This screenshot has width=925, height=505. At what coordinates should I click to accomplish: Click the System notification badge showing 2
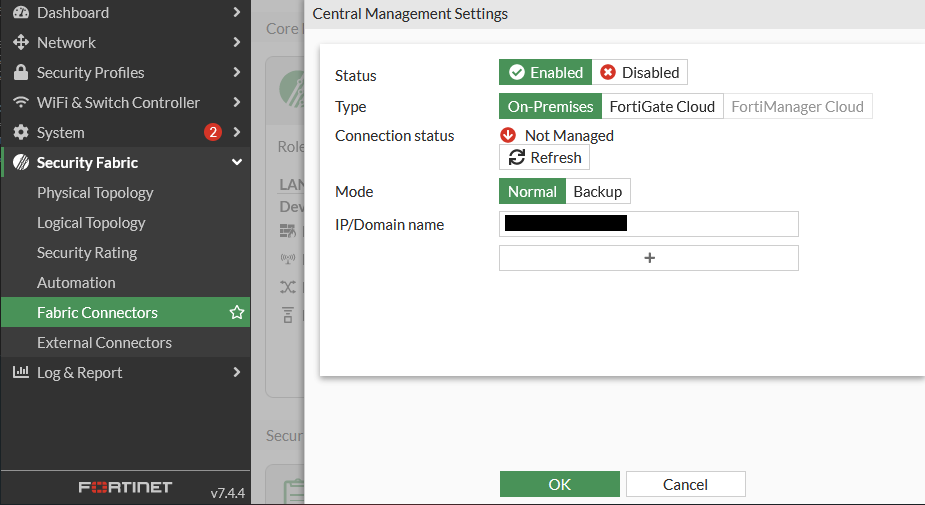(212, 133)
